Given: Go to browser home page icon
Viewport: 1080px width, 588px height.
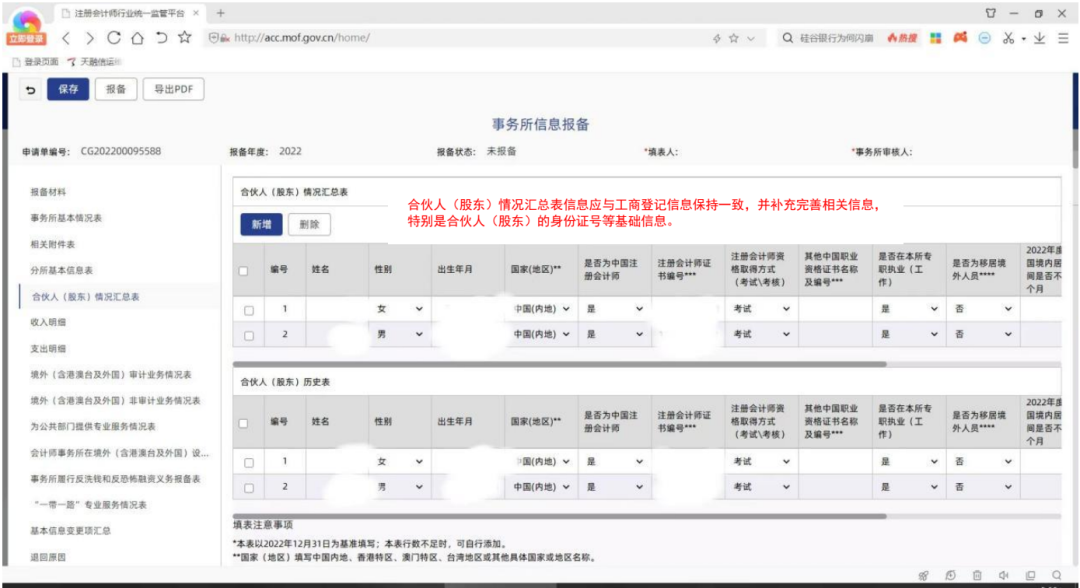Looking at the screenshot, I should 137,38.
